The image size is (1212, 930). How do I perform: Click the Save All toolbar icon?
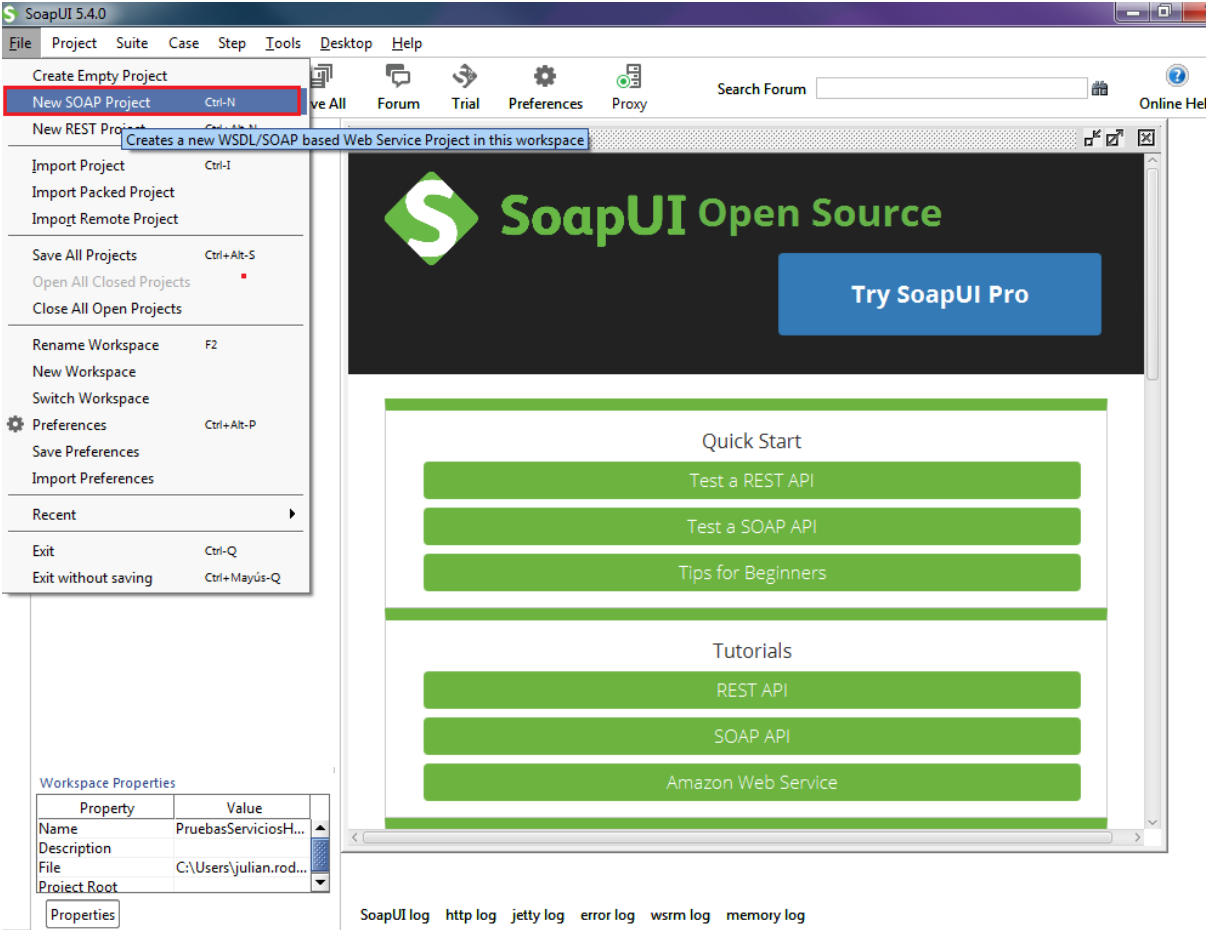[x=320, y=87]
